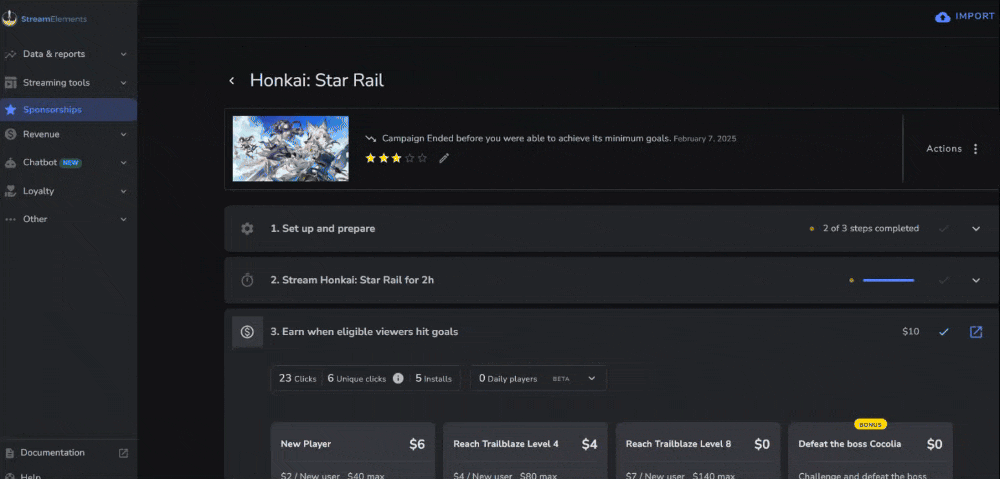Click the blue checkmark in step 3
Image resolution: width=1000 pixels, height=479 pixels.
click(x=944, y=332)
